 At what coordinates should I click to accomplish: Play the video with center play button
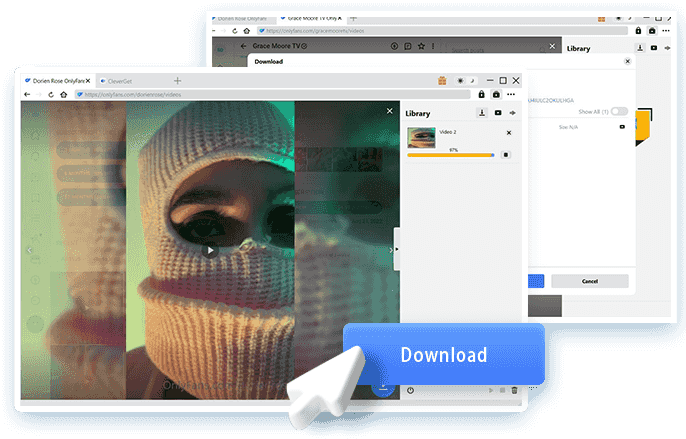click(209, 250)
